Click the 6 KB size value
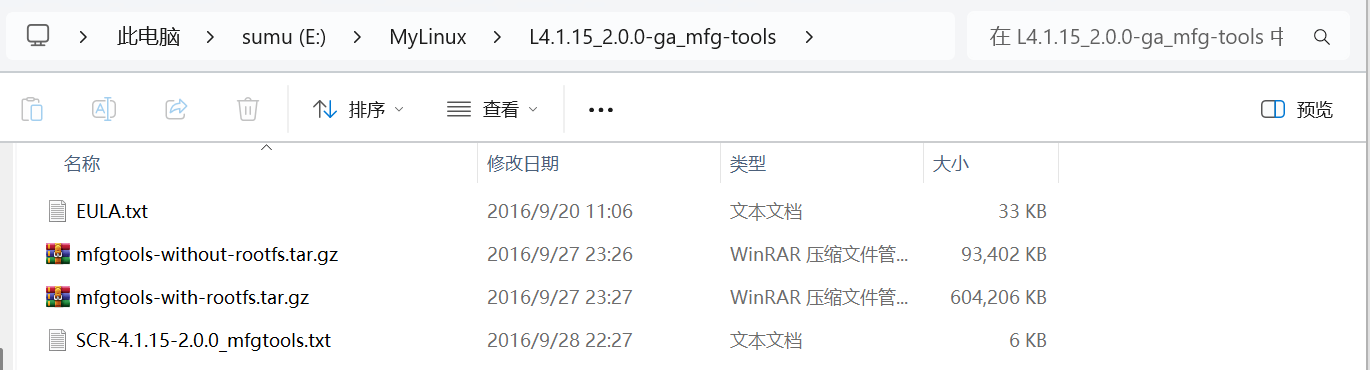The height and width of the screenshot is (370, 1370). click(1028, 340)
